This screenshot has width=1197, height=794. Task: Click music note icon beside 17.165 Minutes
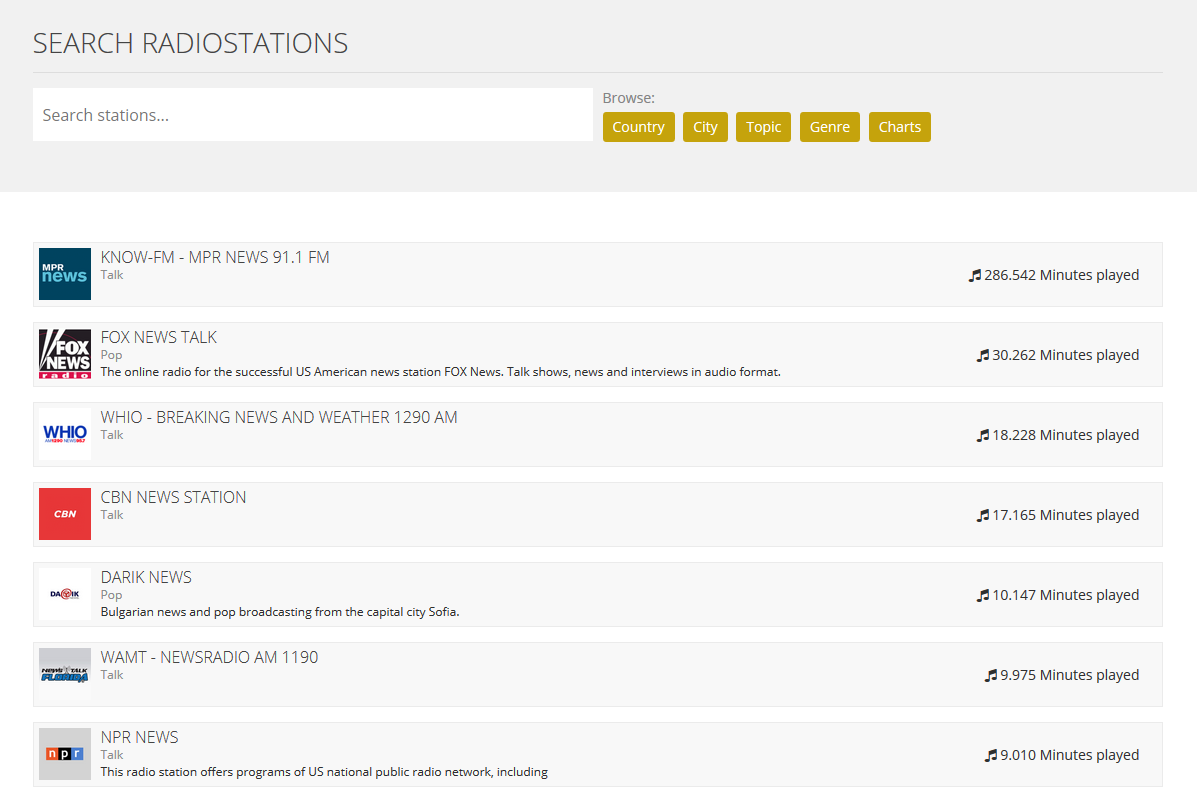(982, 516)
